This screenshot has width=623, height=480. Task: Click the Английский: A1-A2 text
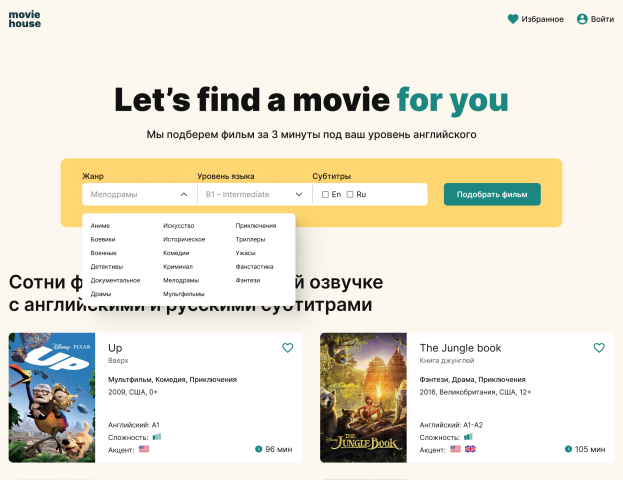451,425
